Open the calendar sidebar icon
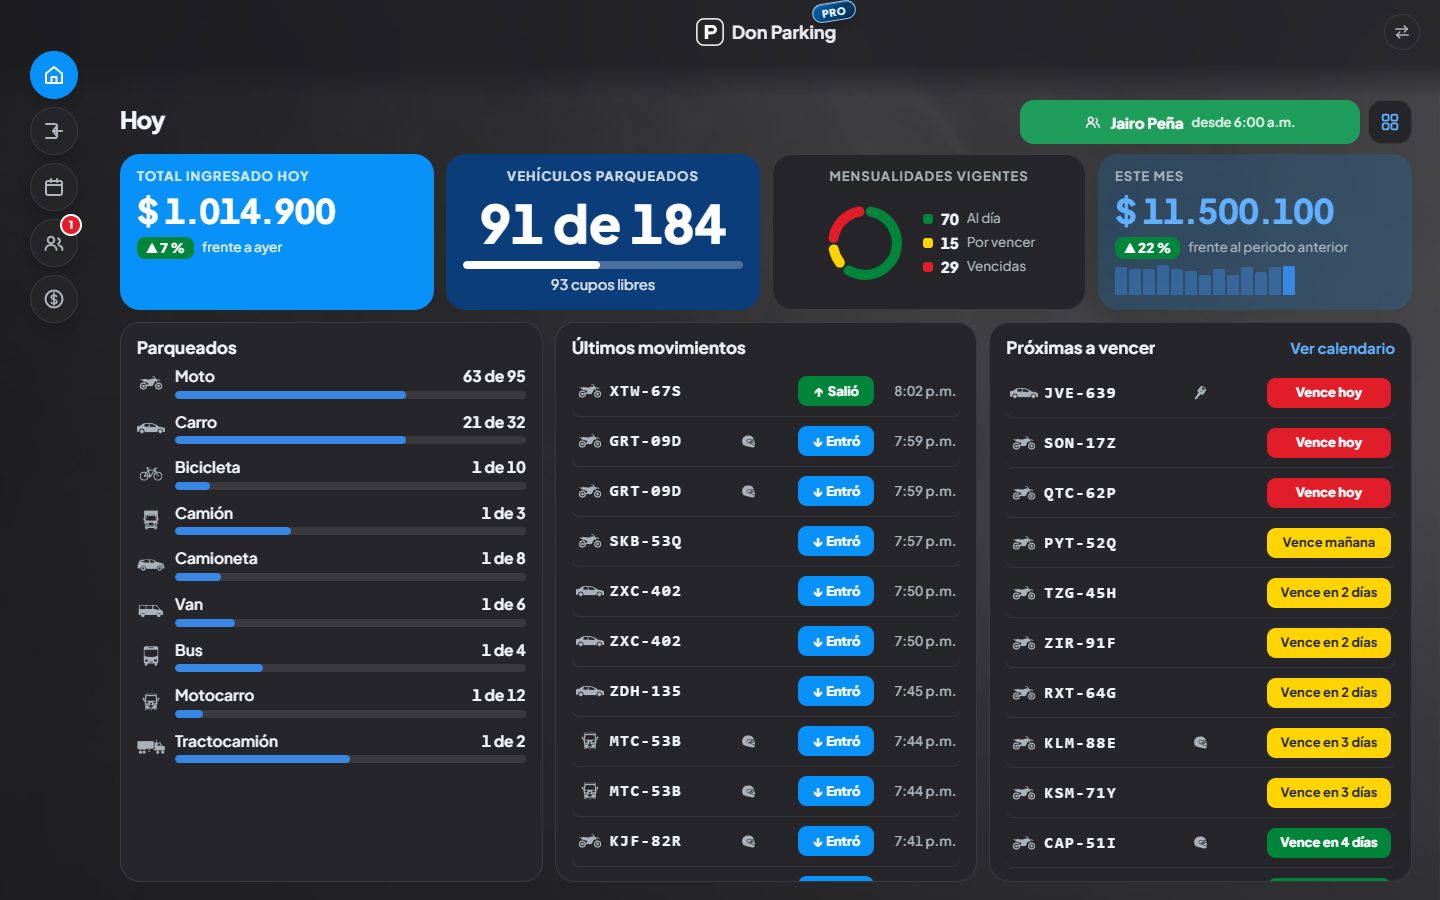Screen dimensions: 1440x900 54,187
